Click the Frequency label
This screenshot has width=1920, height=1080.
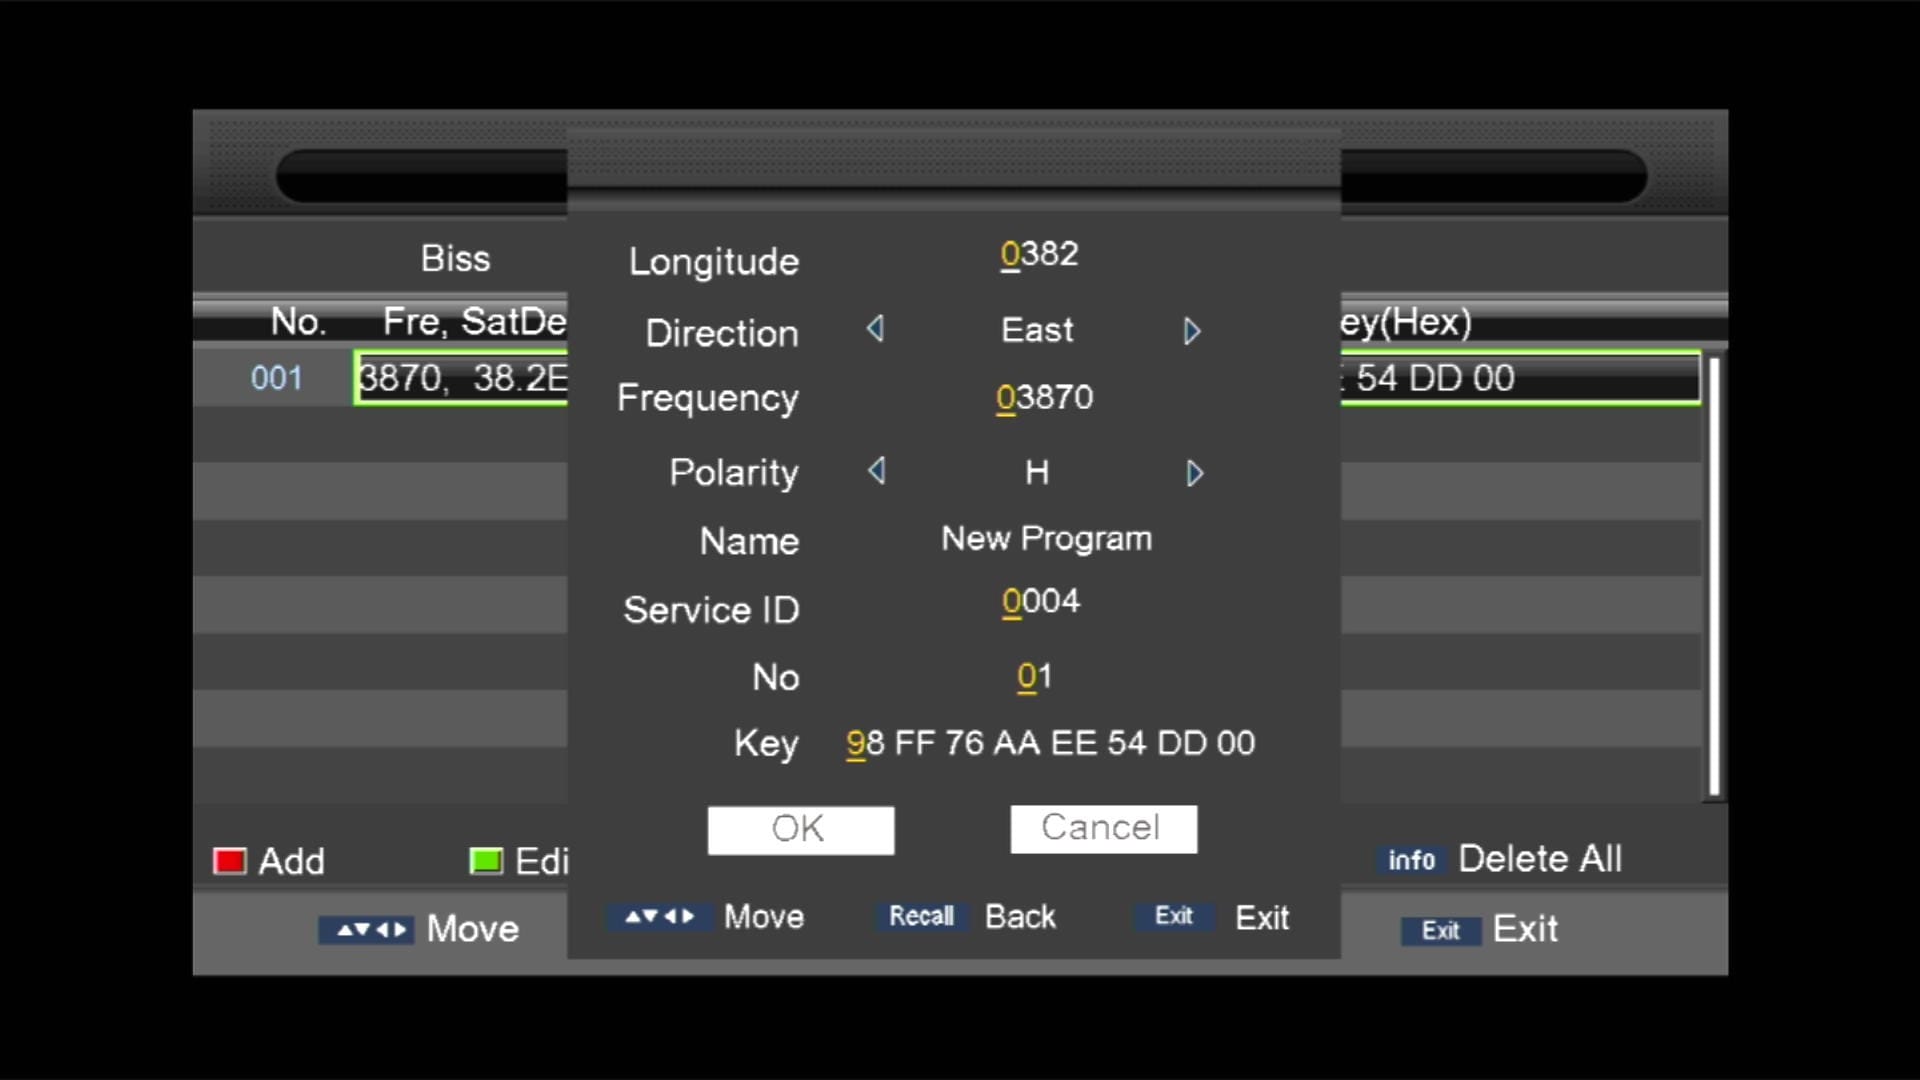point(708,399)
